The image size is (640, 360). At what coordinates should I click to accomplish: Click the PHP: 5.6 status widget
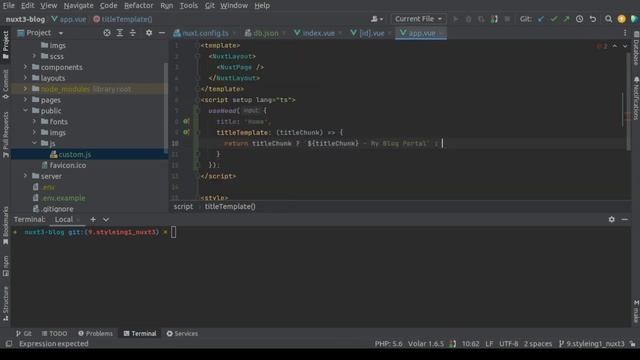point(388,344)
